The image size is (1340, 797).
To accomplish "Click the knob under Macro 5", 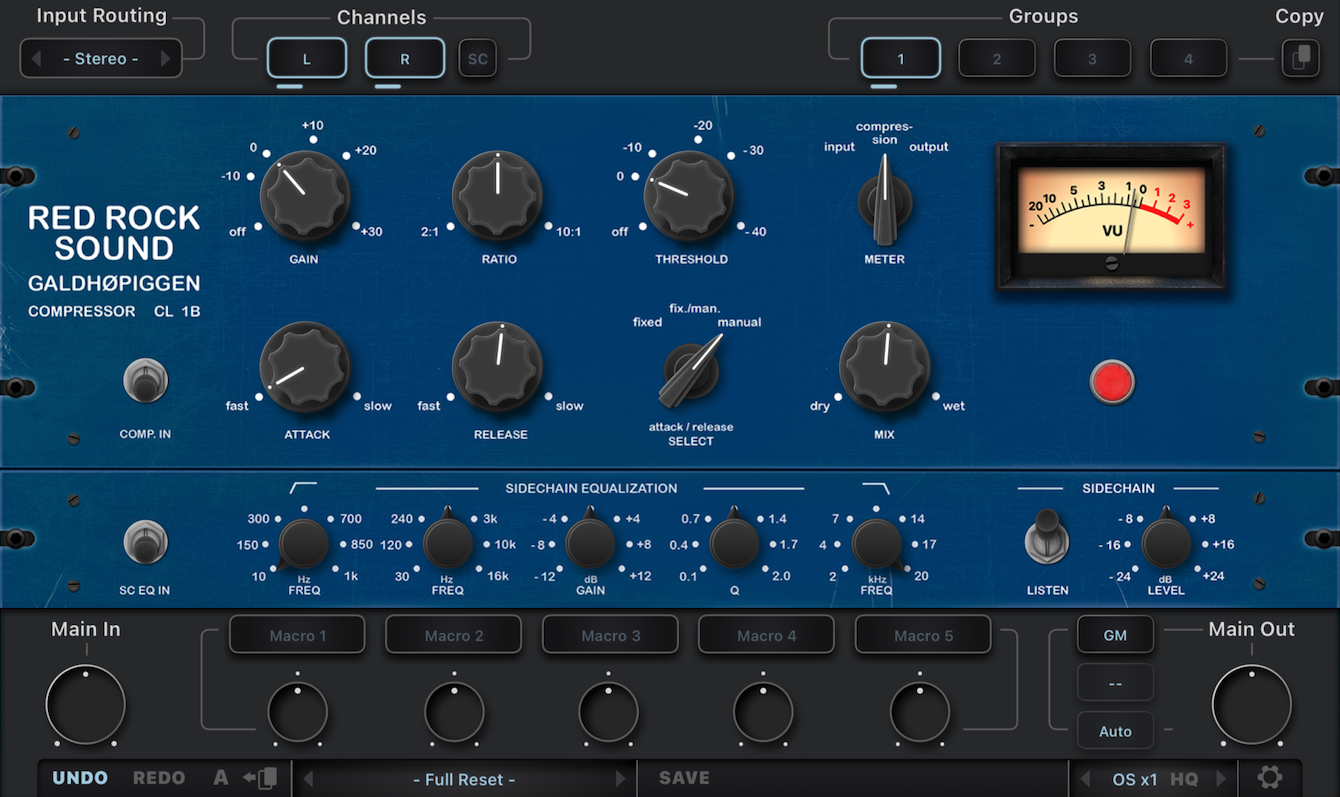I will point(920,713).
